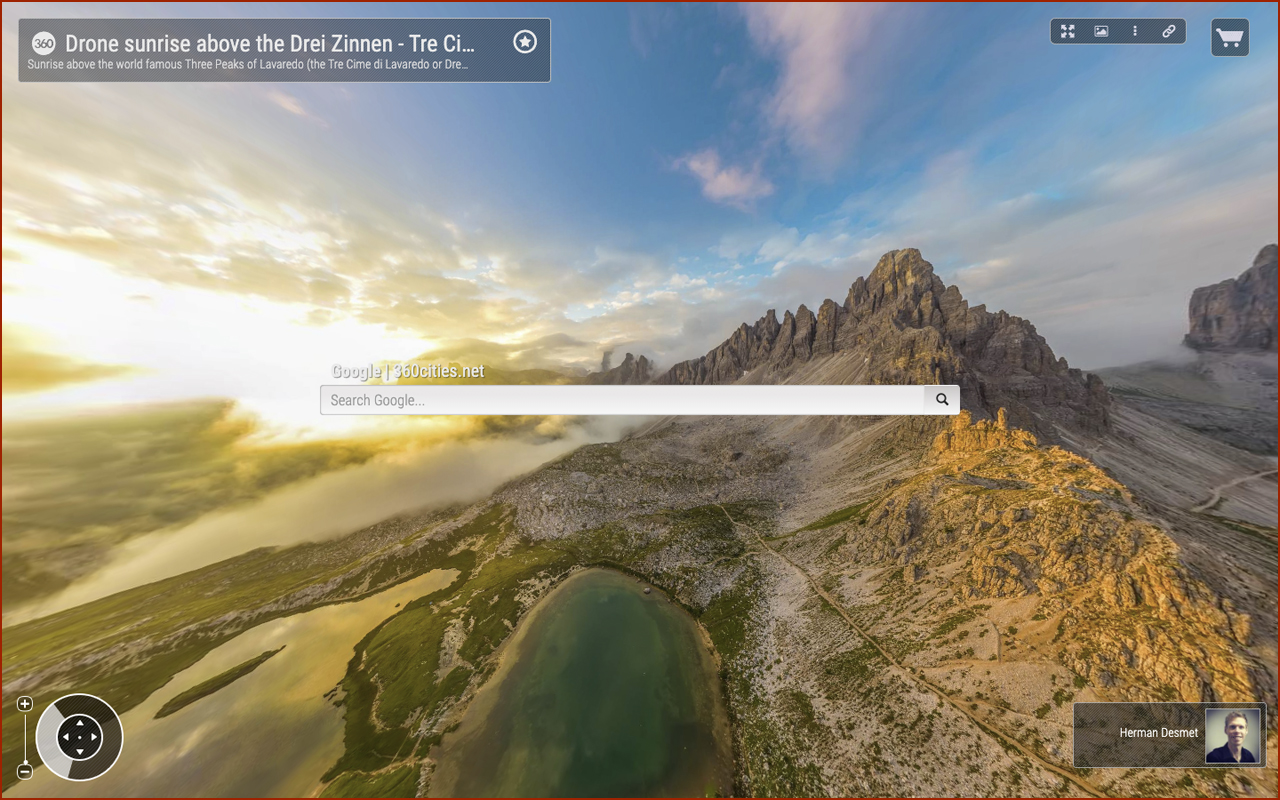The image size is (1280, 800).
Task: Zoom in with the plus button
Action: point(25,704)
